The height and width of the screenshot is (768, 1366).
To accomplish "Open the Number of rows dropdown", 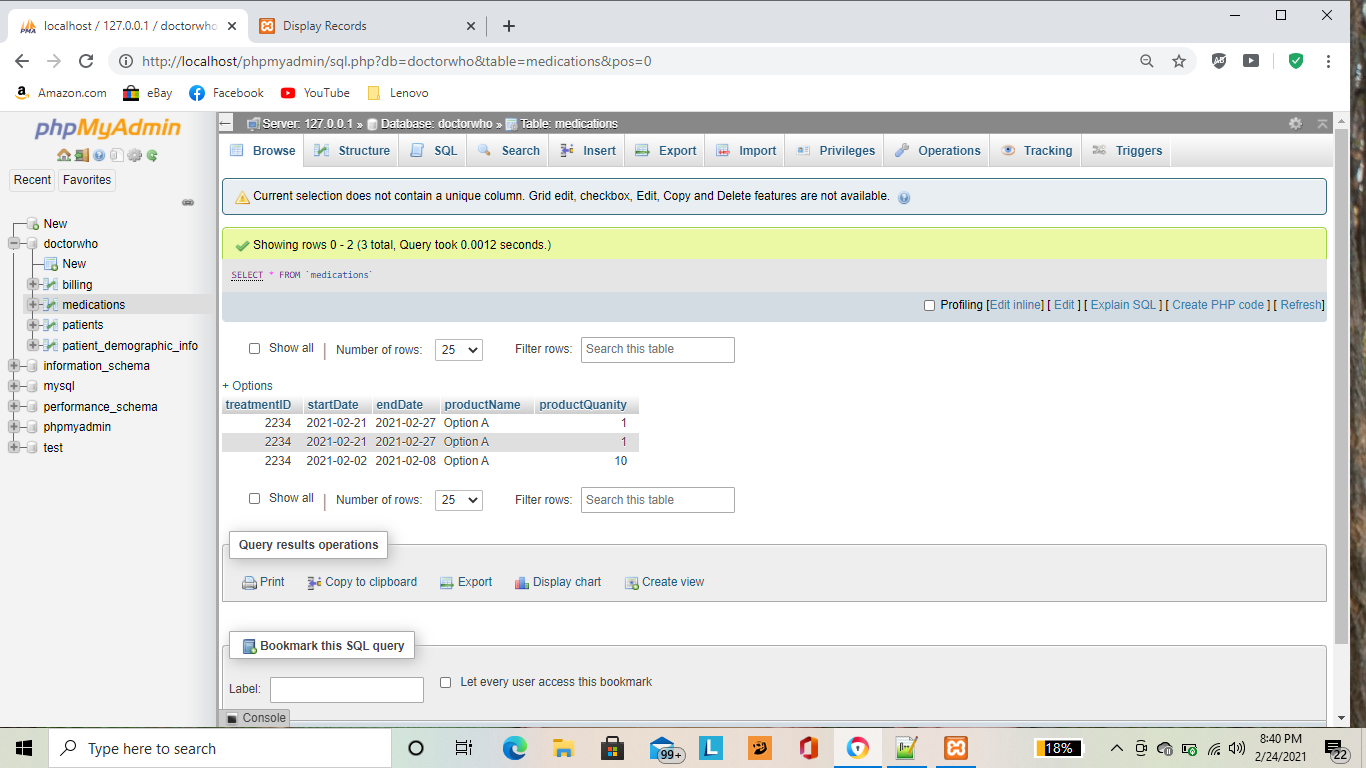I will [x=458, y=350].
